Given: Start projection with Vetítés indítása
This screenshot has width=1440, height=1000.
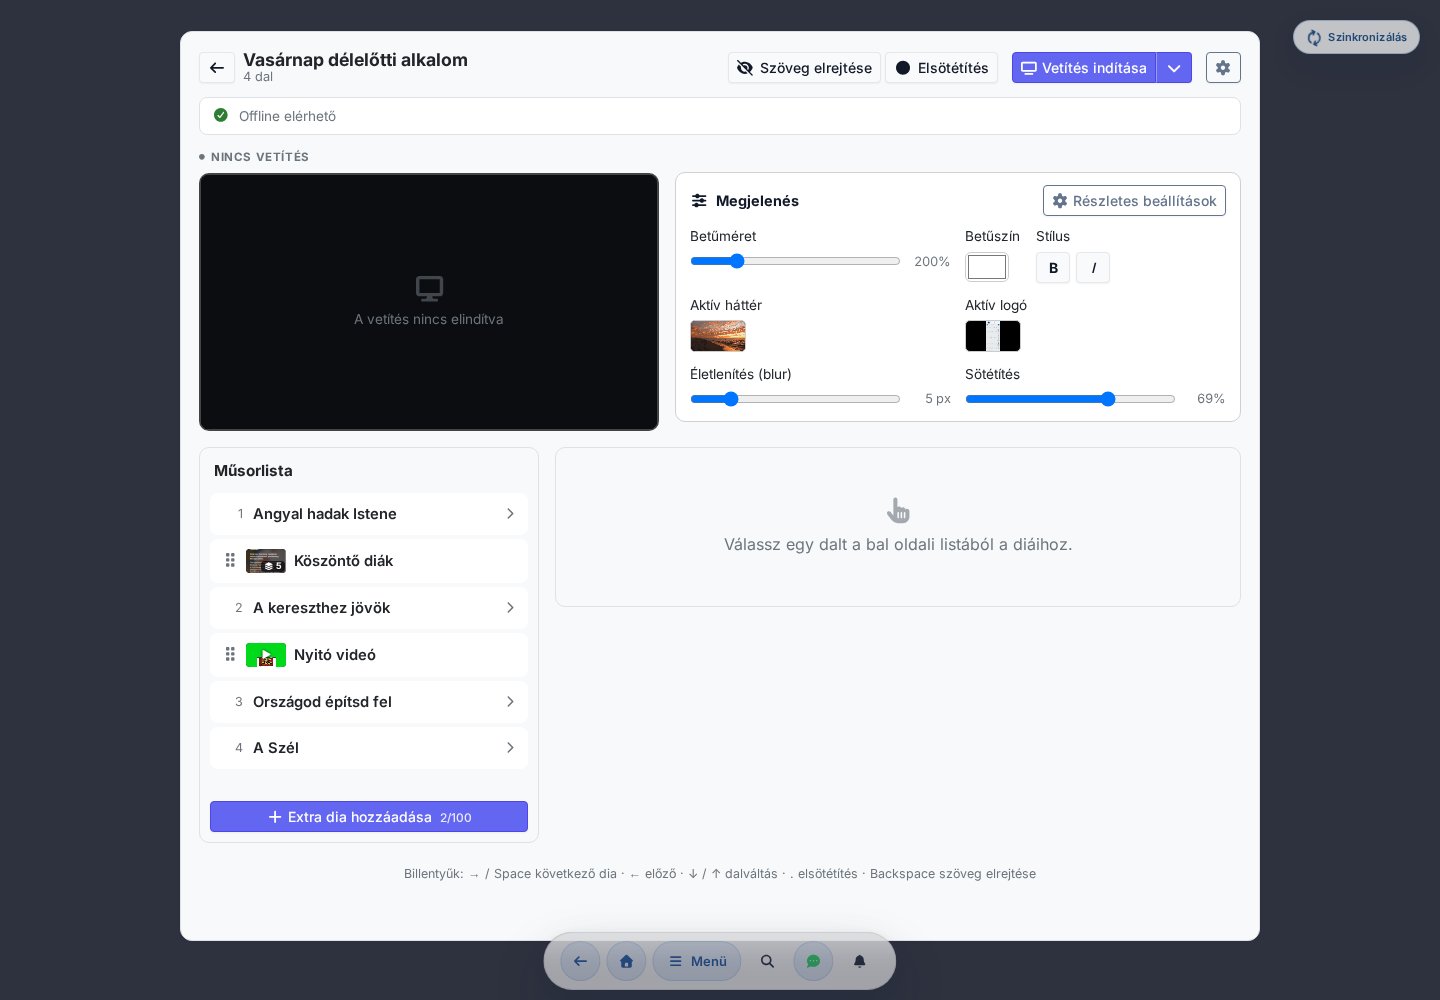Looking at the screenshot, I should point(1084,68).
